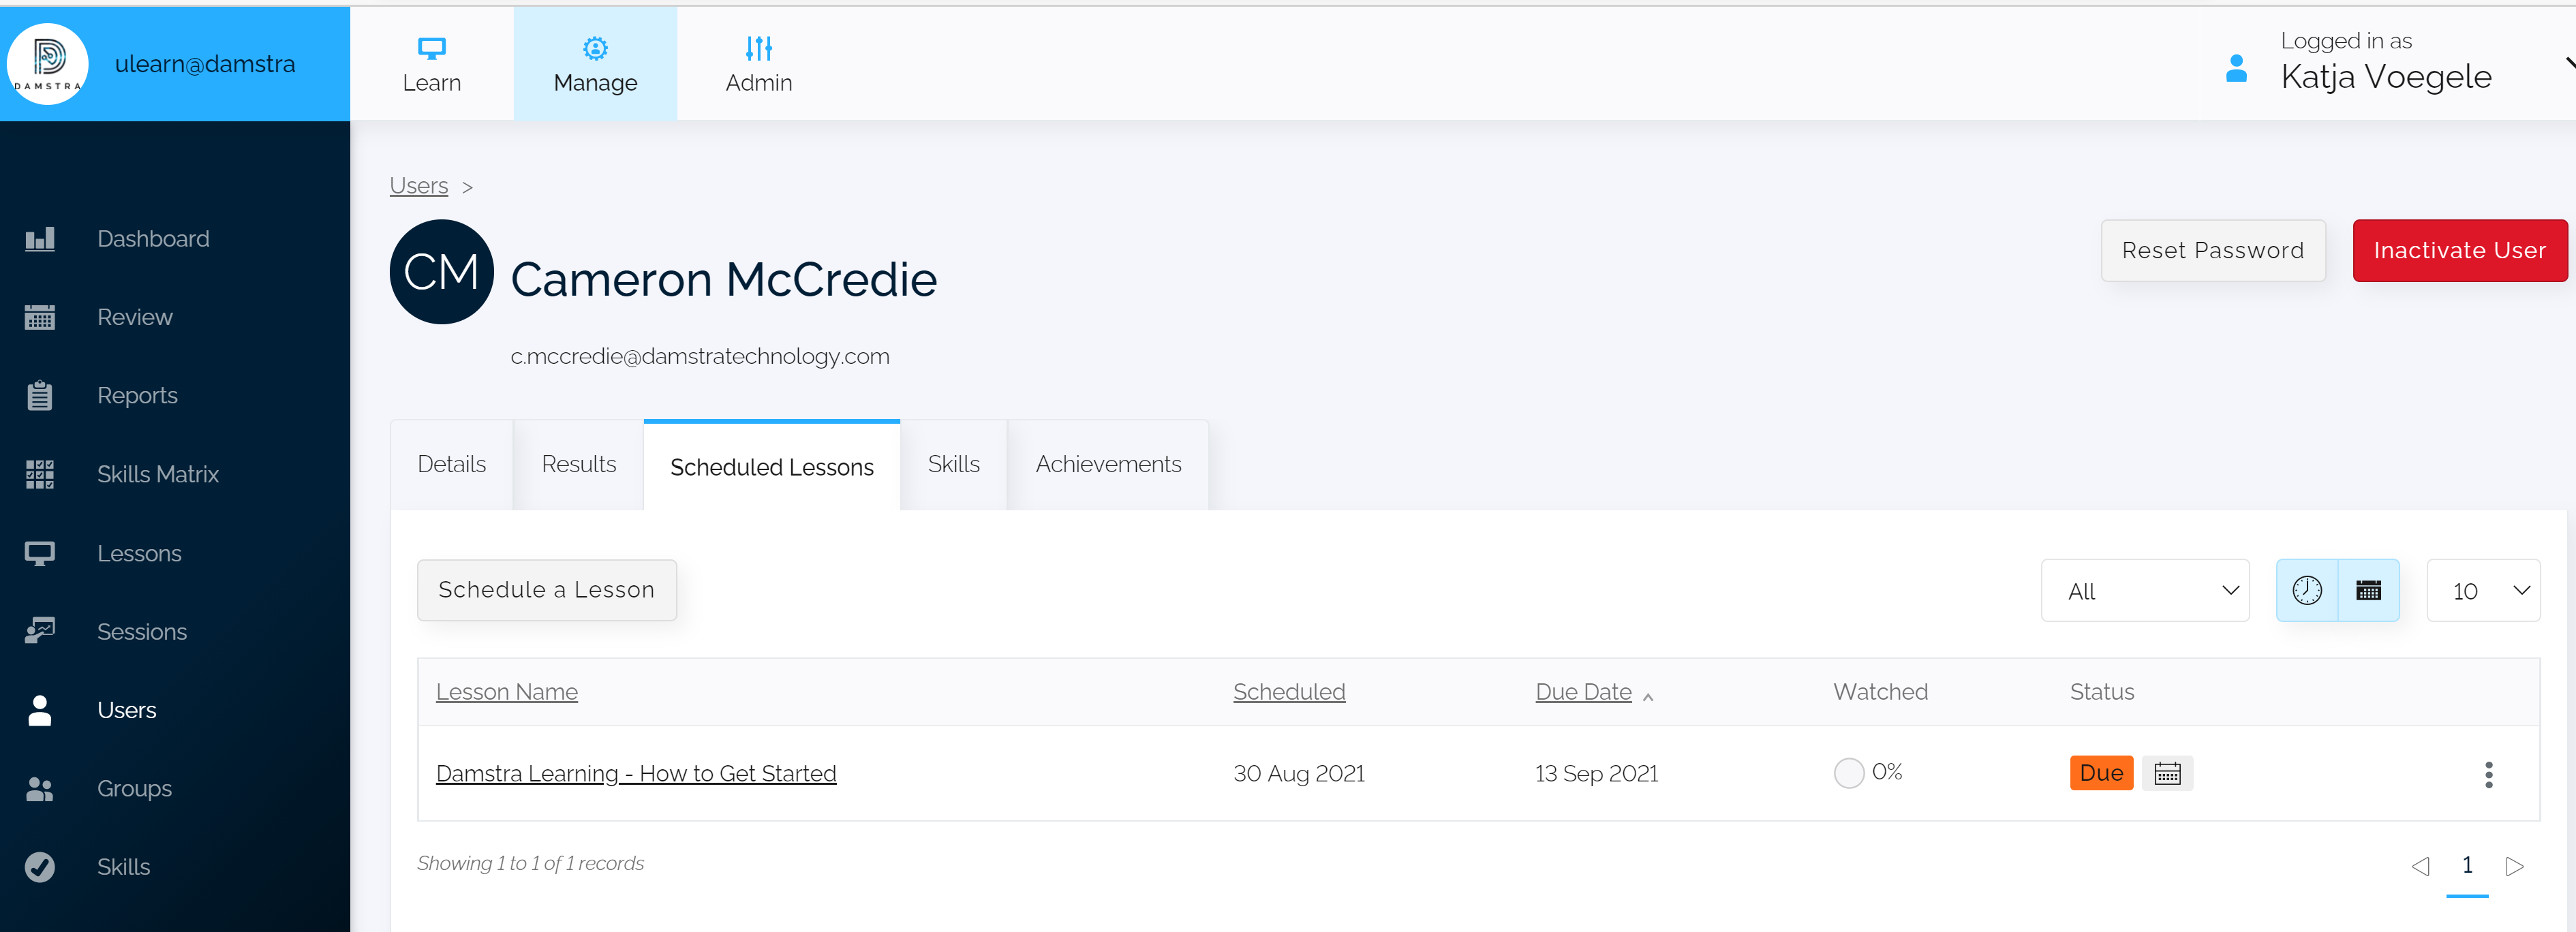The width and height of the screenshot is (2576, 932).
Task: Open the Results tab
Action: click(579, 465)
